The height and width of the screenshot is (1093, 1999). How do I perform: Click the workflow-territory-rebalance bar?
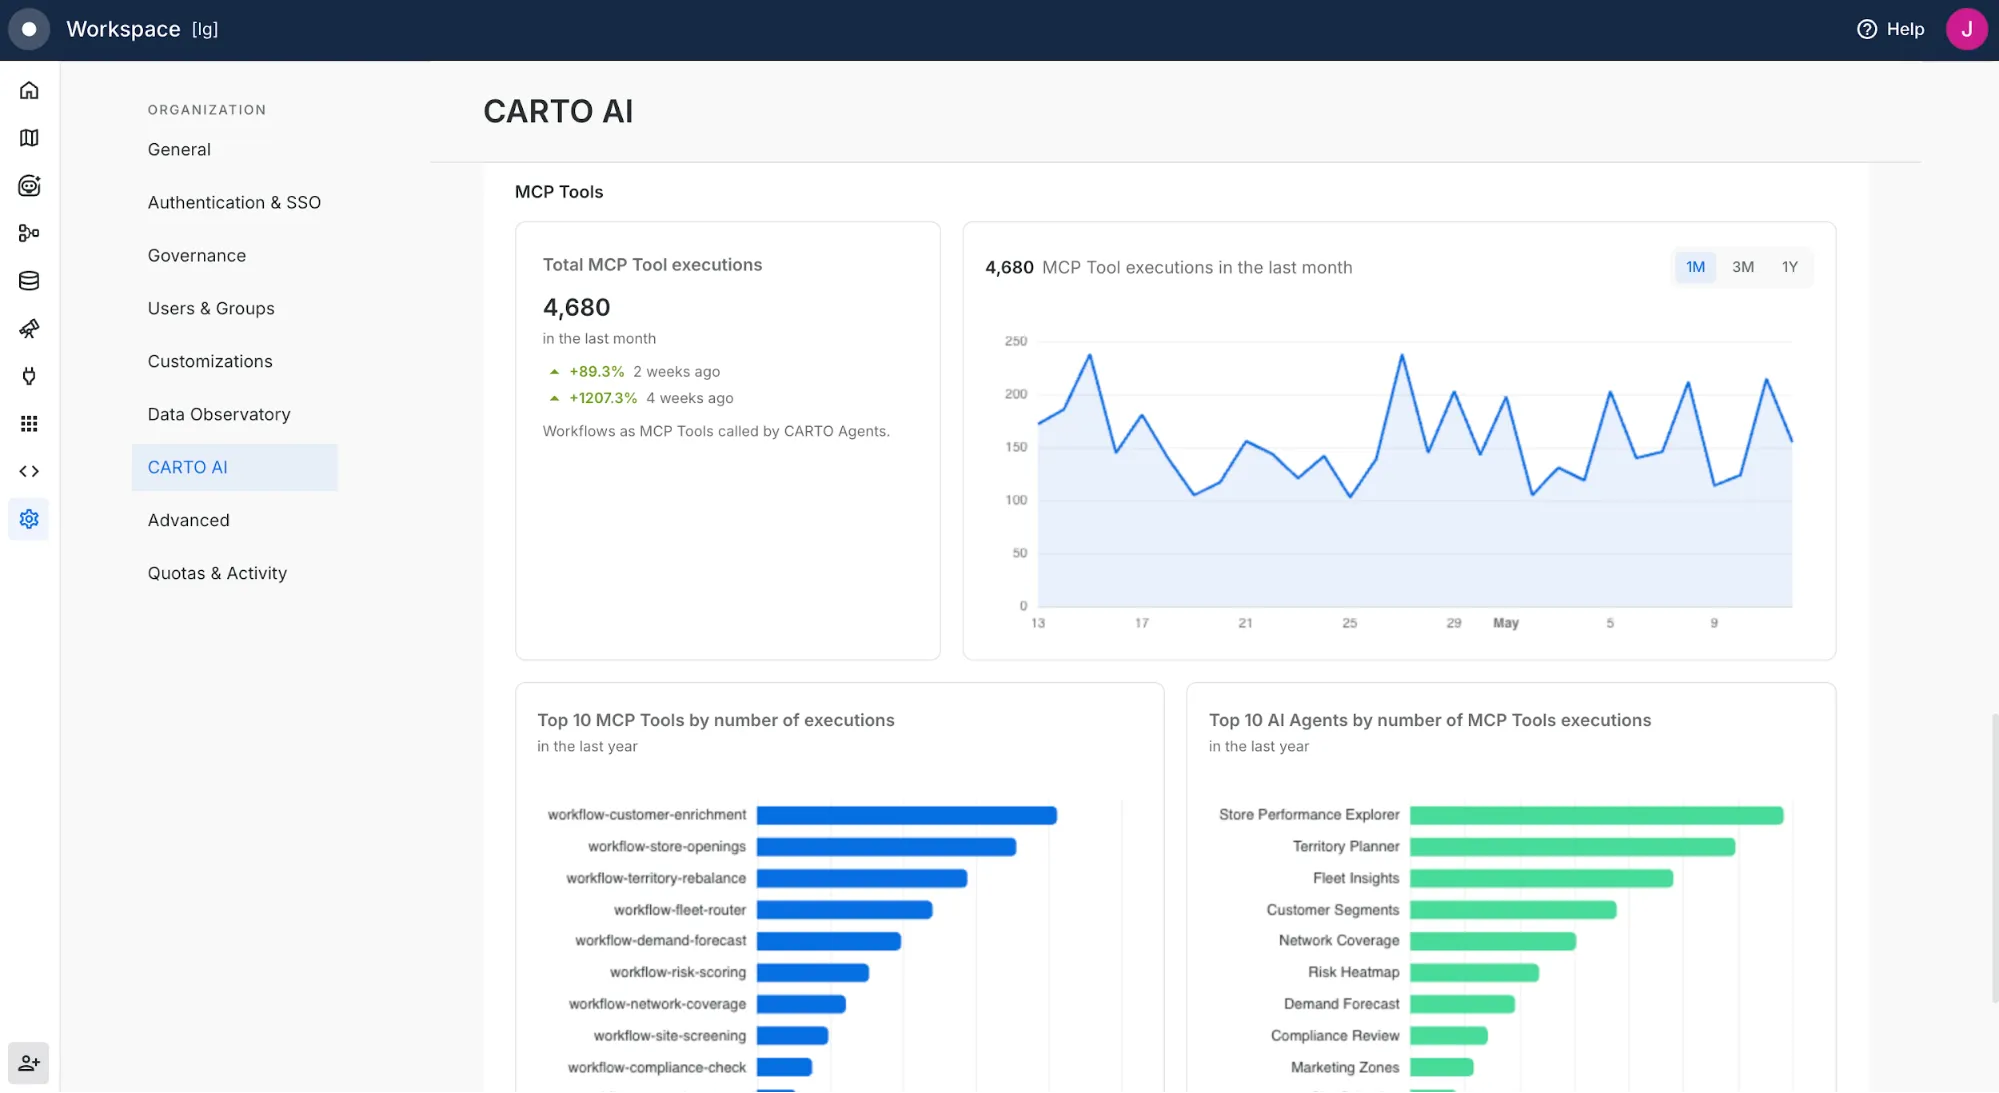click(x=862, y=878)
